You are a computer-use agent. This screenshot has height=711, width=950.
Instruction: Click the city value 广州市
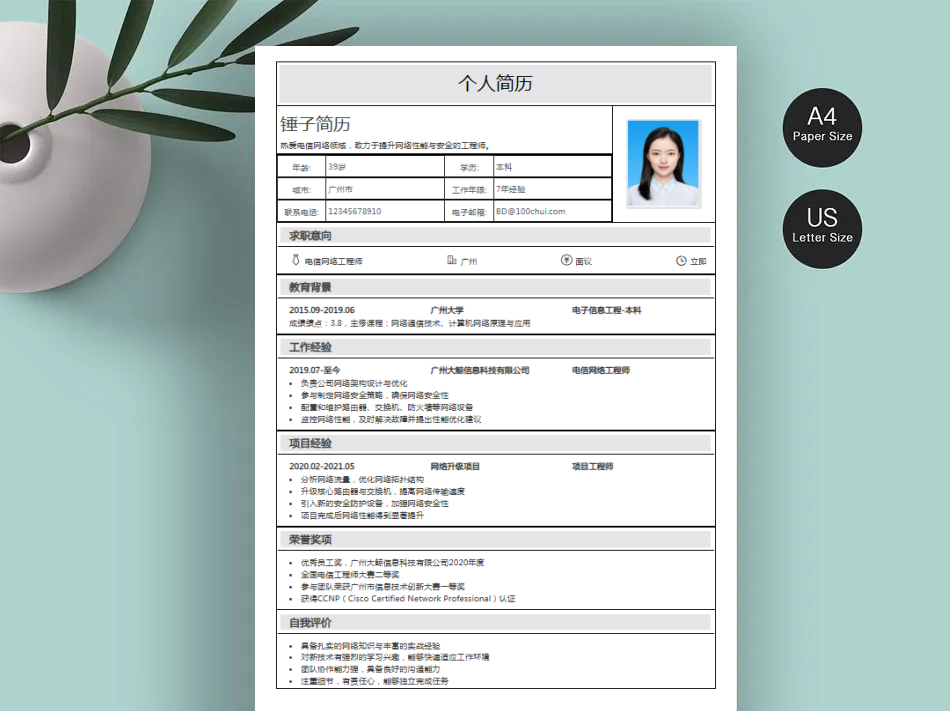[x=340, y=189]
